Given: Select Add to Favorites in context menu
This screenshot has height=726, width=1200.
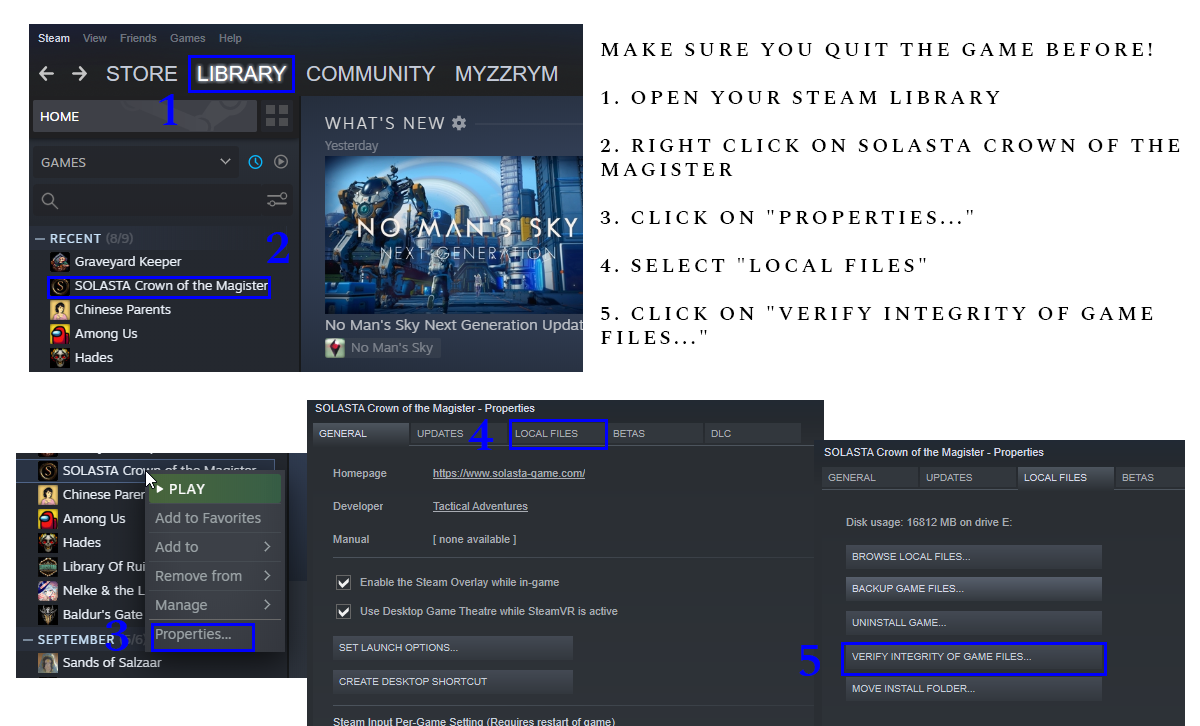Looking at the screenshot, I should (x=208, y=518).
